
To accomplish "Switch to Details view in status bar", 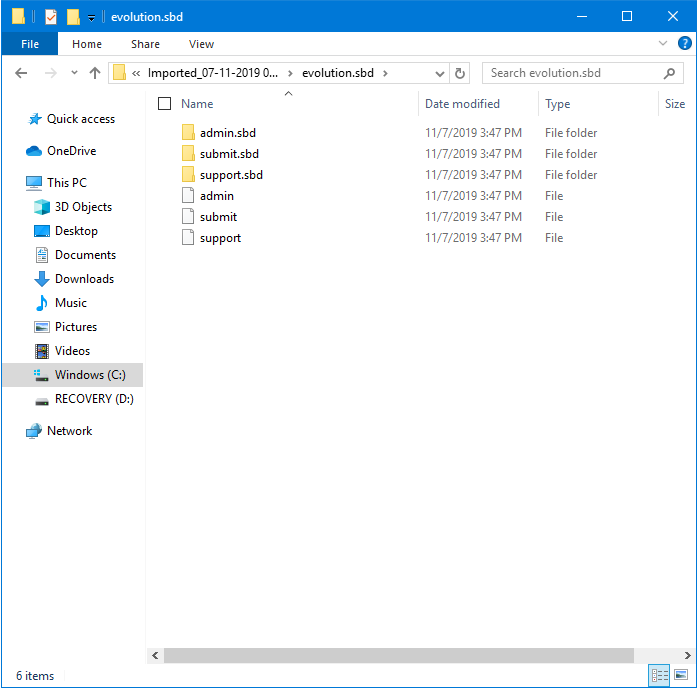I will tap(659, 676).
